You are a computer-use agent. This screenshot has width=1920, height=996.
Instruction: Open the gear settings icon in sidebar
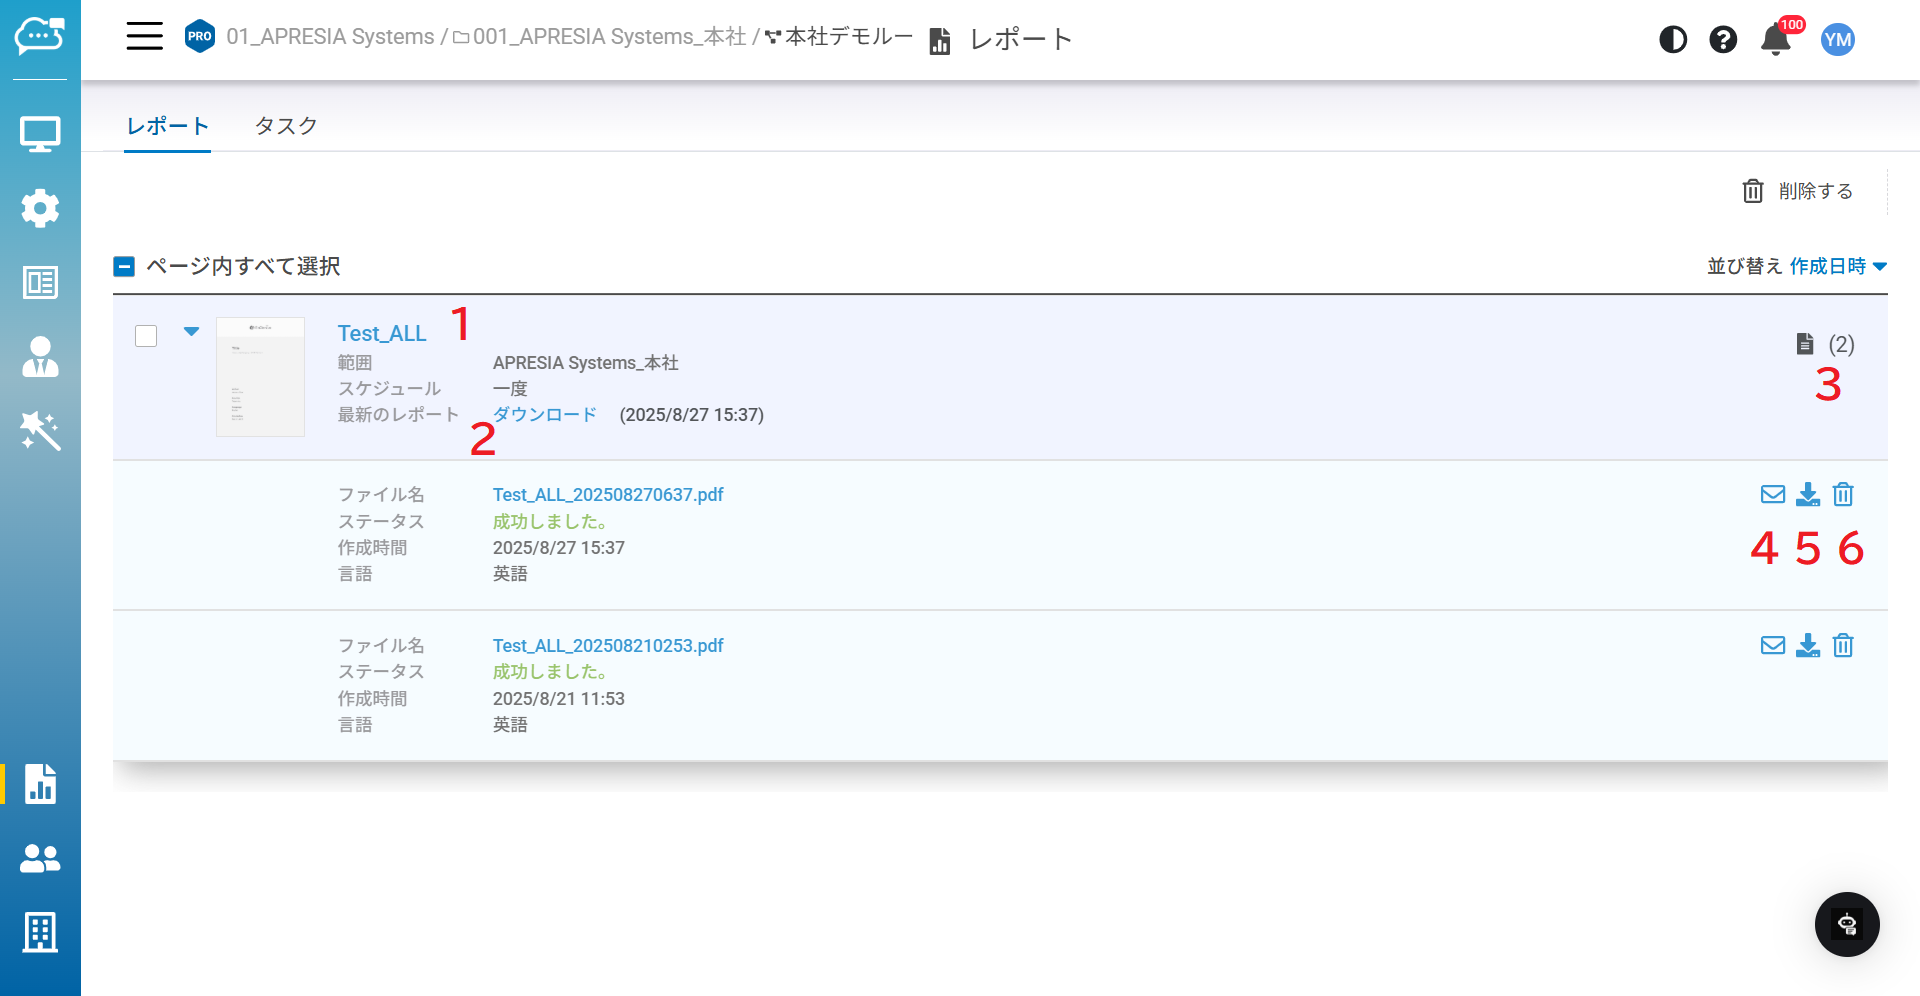point(40,208)
